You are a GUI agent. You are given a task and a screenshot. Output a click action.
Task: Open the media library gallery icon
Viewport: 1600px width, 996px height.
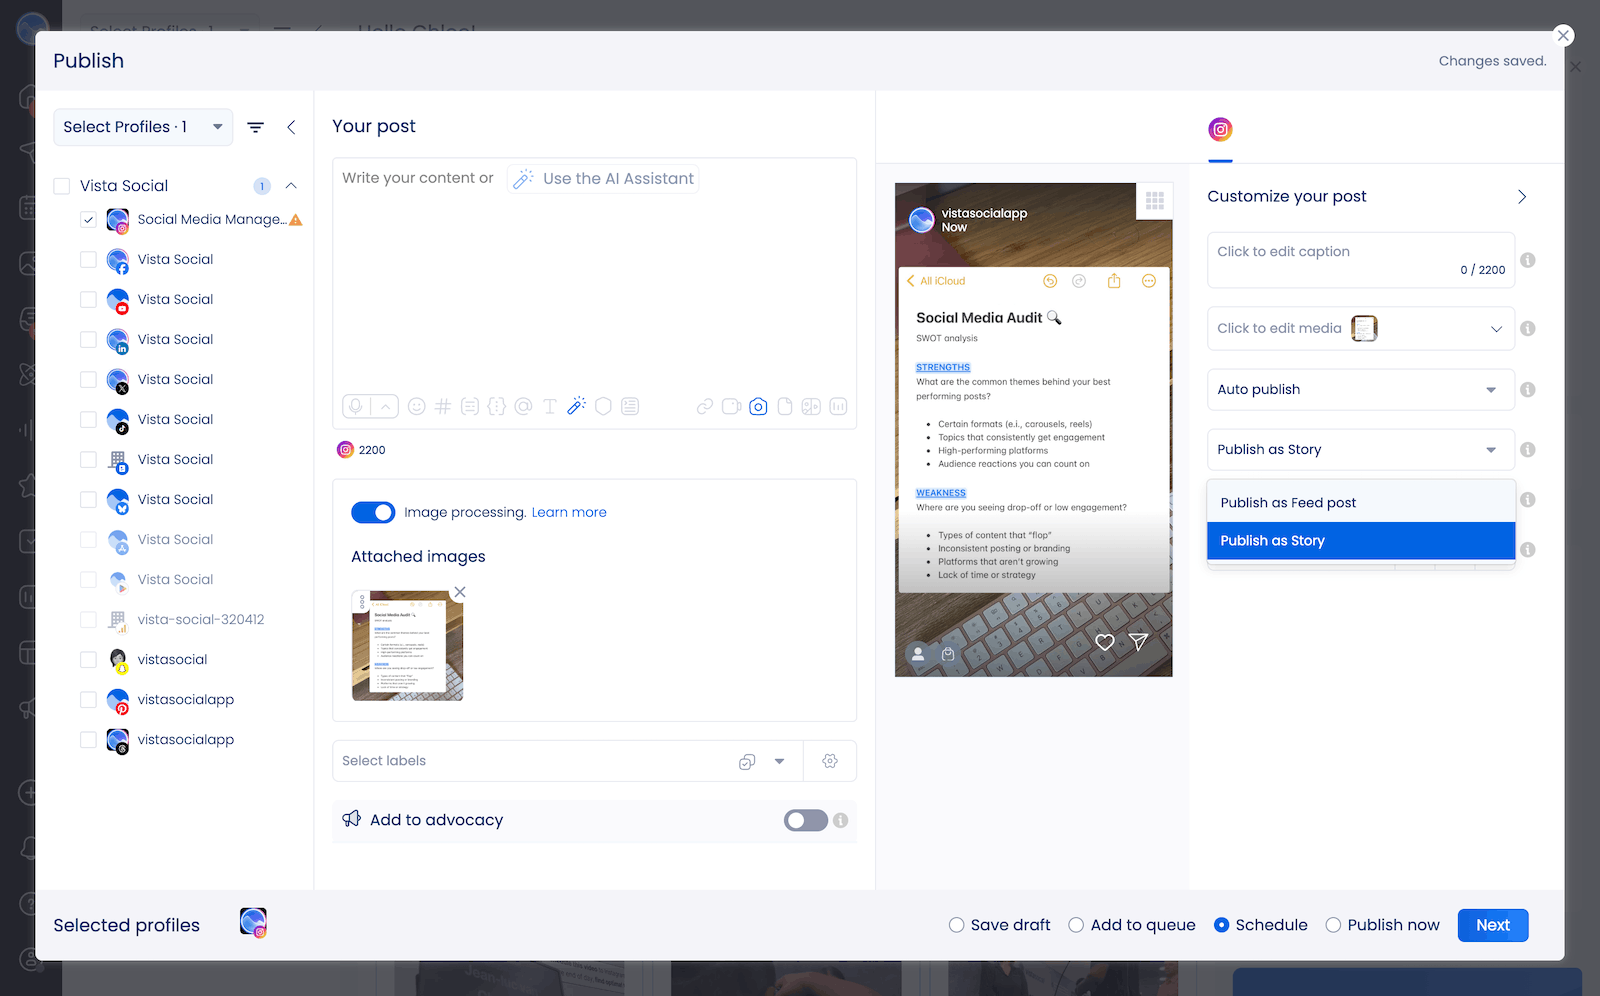[x=811, y=406]
